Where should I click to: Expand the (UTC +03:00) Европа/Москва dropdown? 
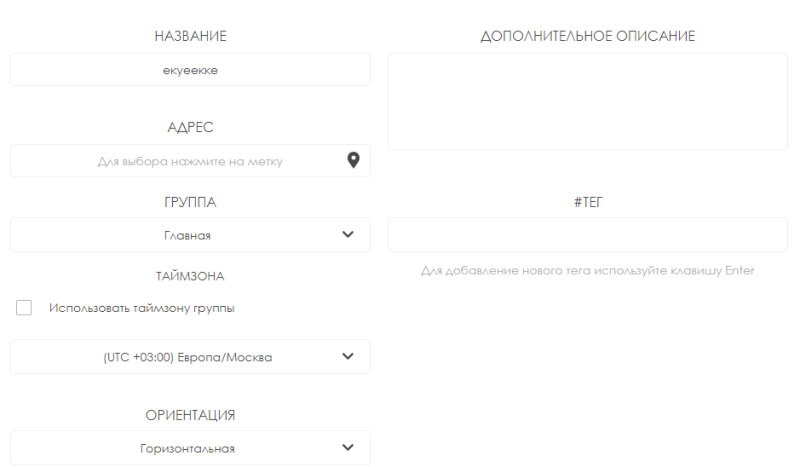pyautogui.click(x=188, y=356)
